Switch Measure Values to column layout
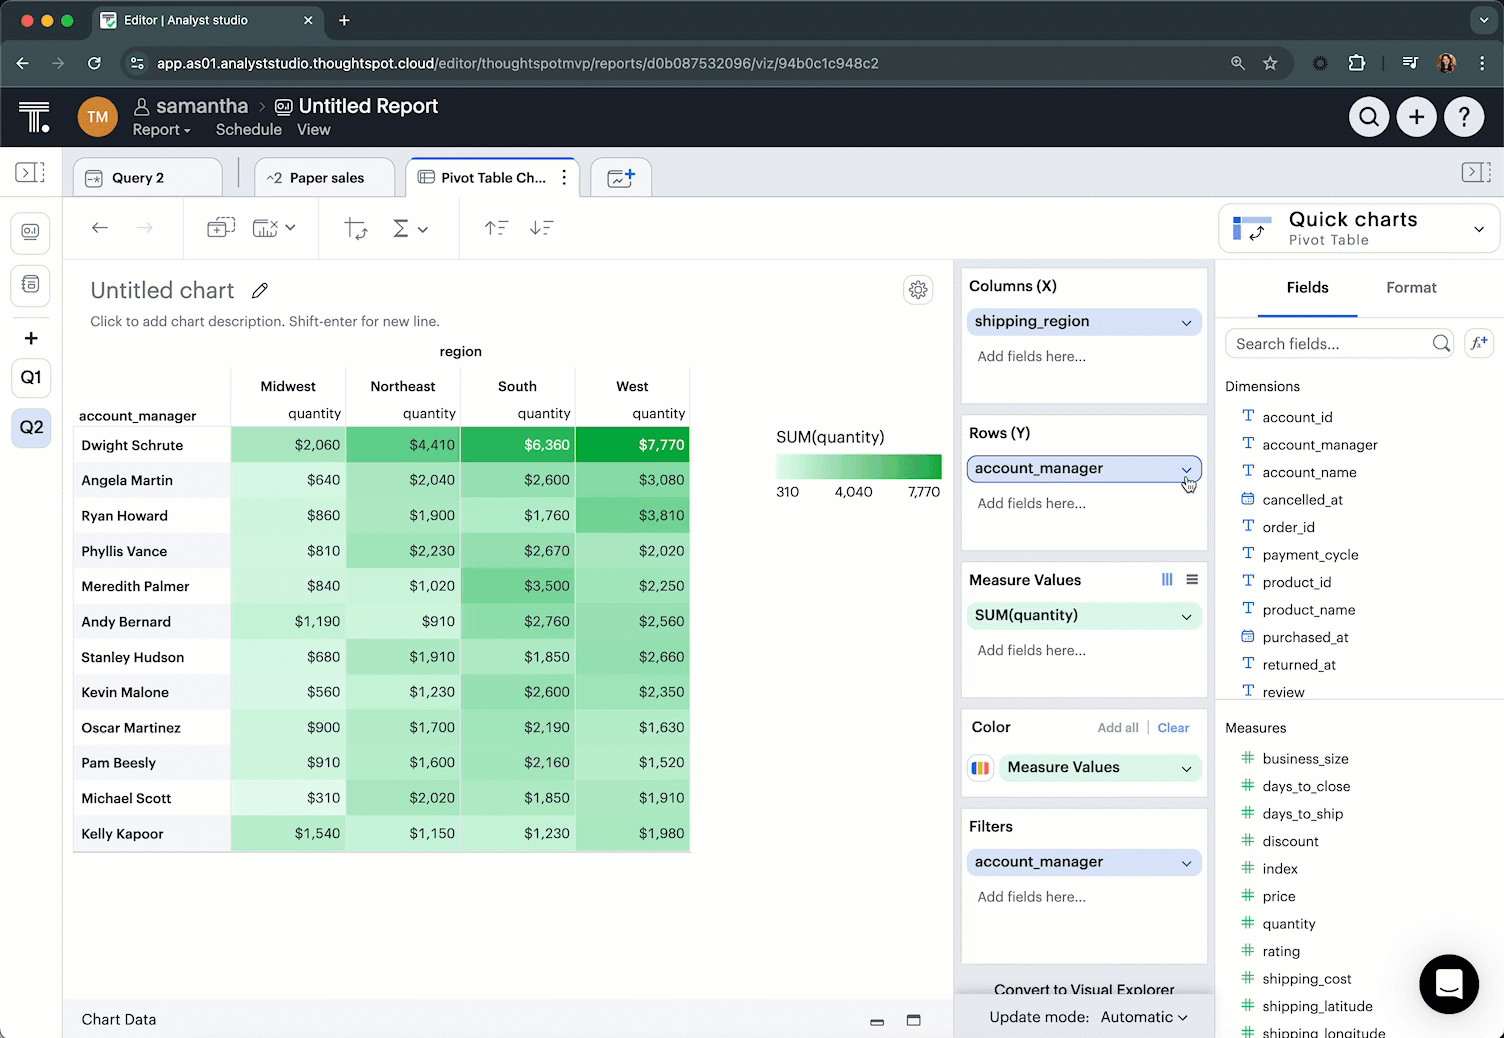This screenshot has height=1038, width=1504. pyautogui.click(x=1166, y=580)
